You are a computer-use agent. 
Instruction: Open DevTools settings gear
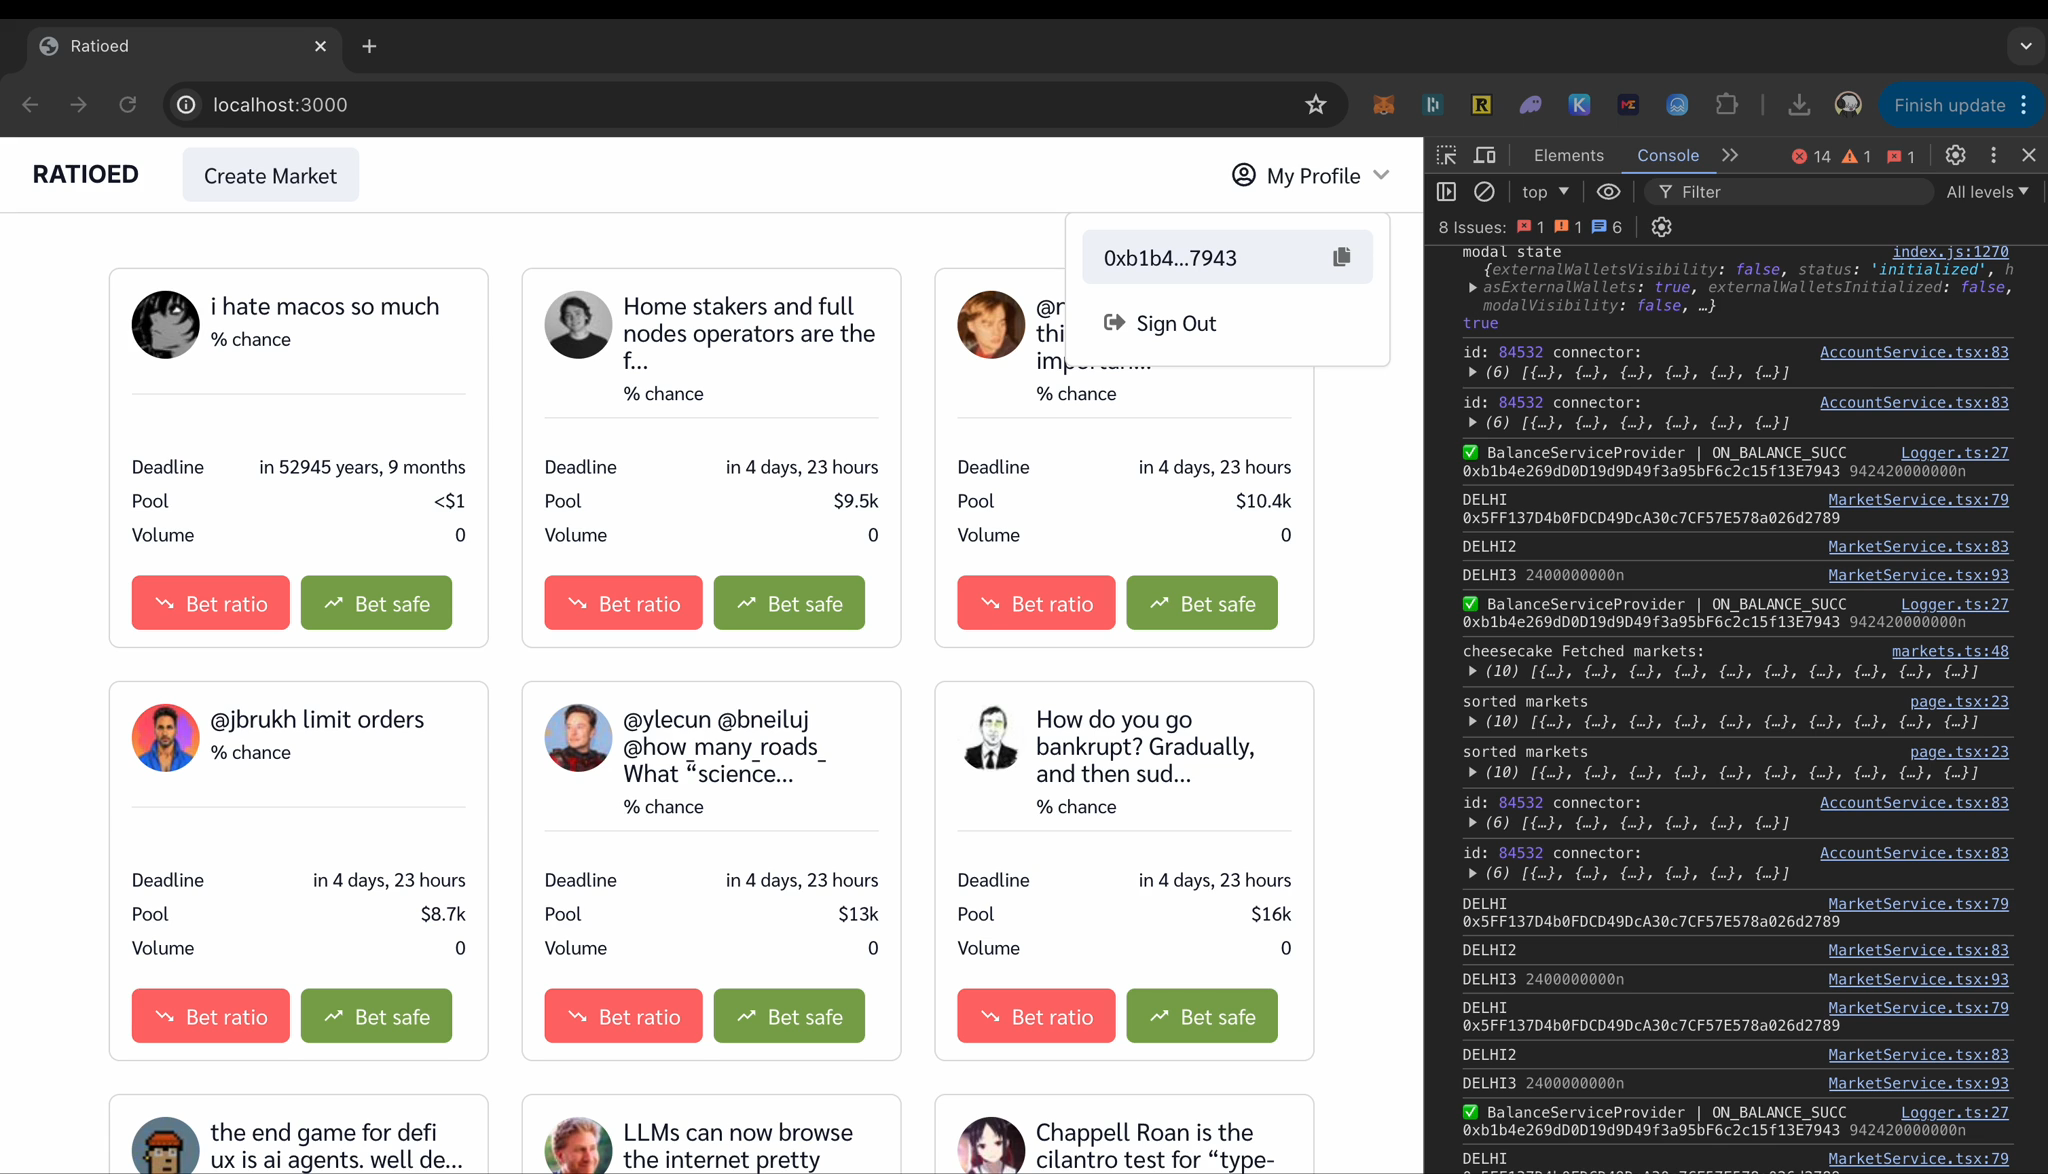(1955, 155)
